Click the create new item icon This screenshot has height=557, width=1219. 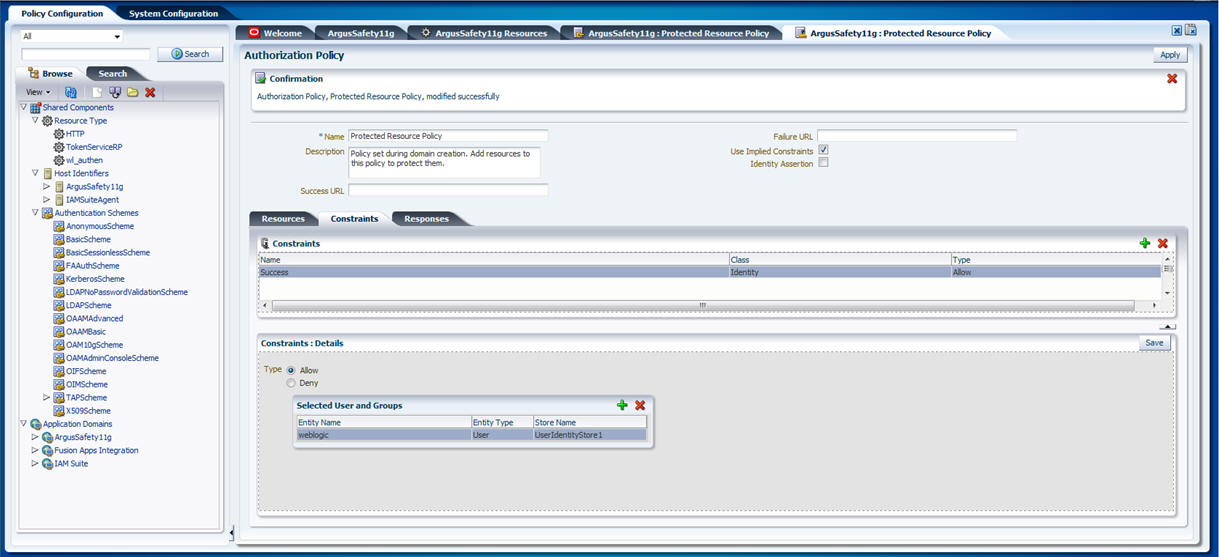click(97, 92)
